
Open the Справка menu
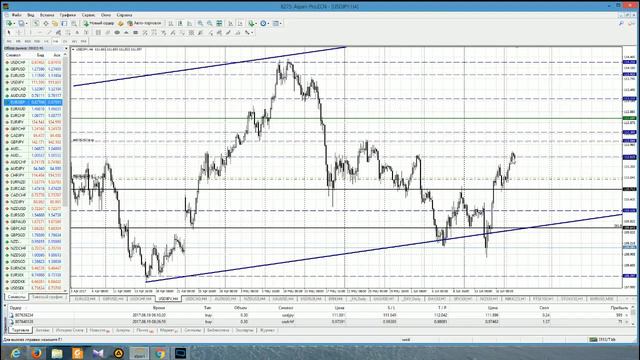click(x=124, y=15)
